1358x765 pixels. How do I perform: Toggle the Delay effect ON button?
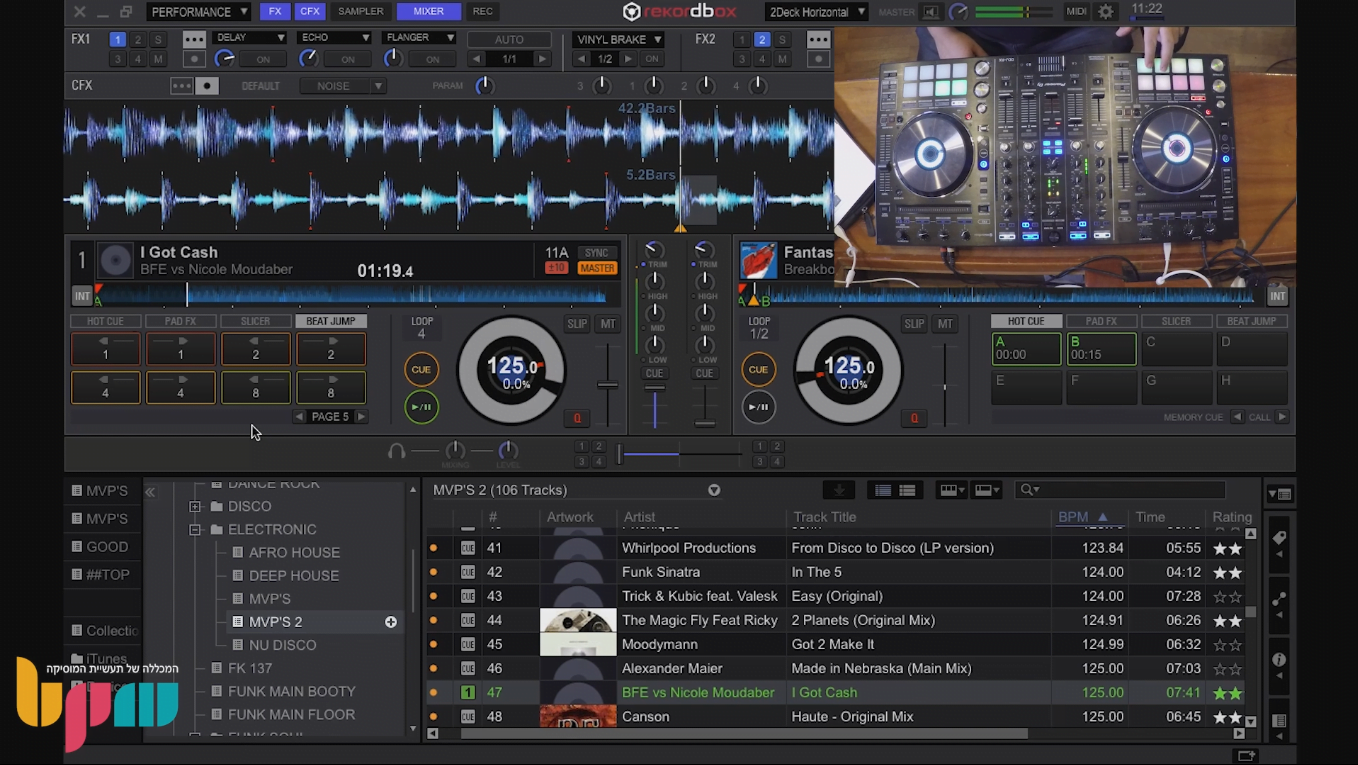point(263,60)
